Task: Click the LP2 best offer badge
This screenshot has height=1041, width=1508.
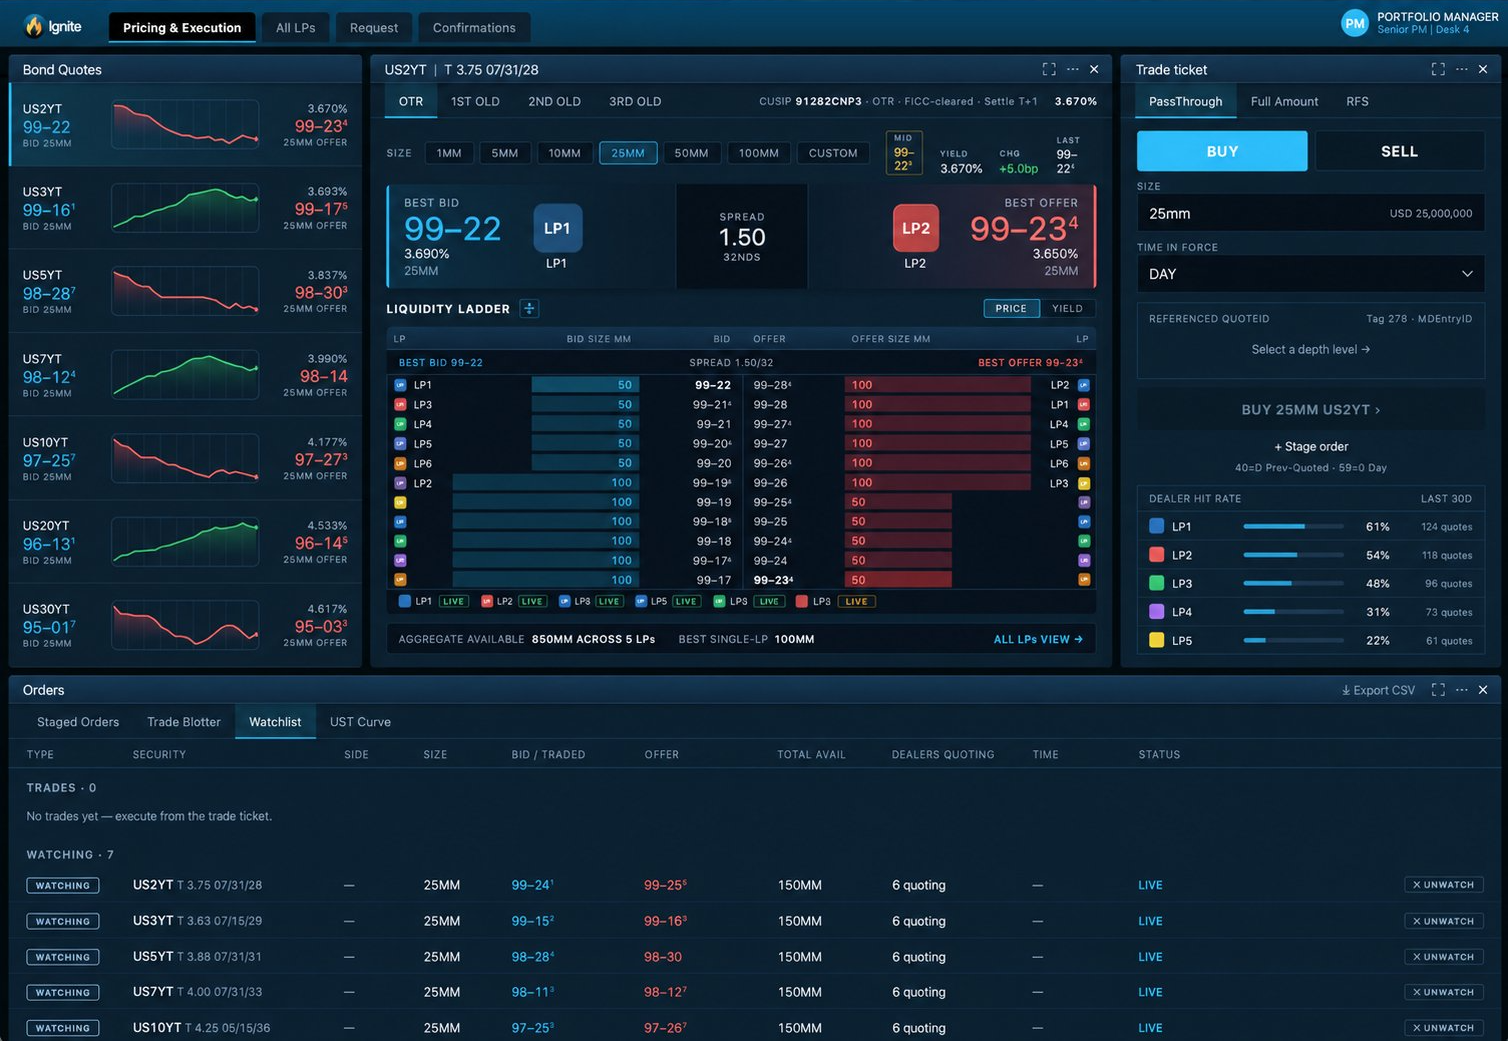Action: 915,228
